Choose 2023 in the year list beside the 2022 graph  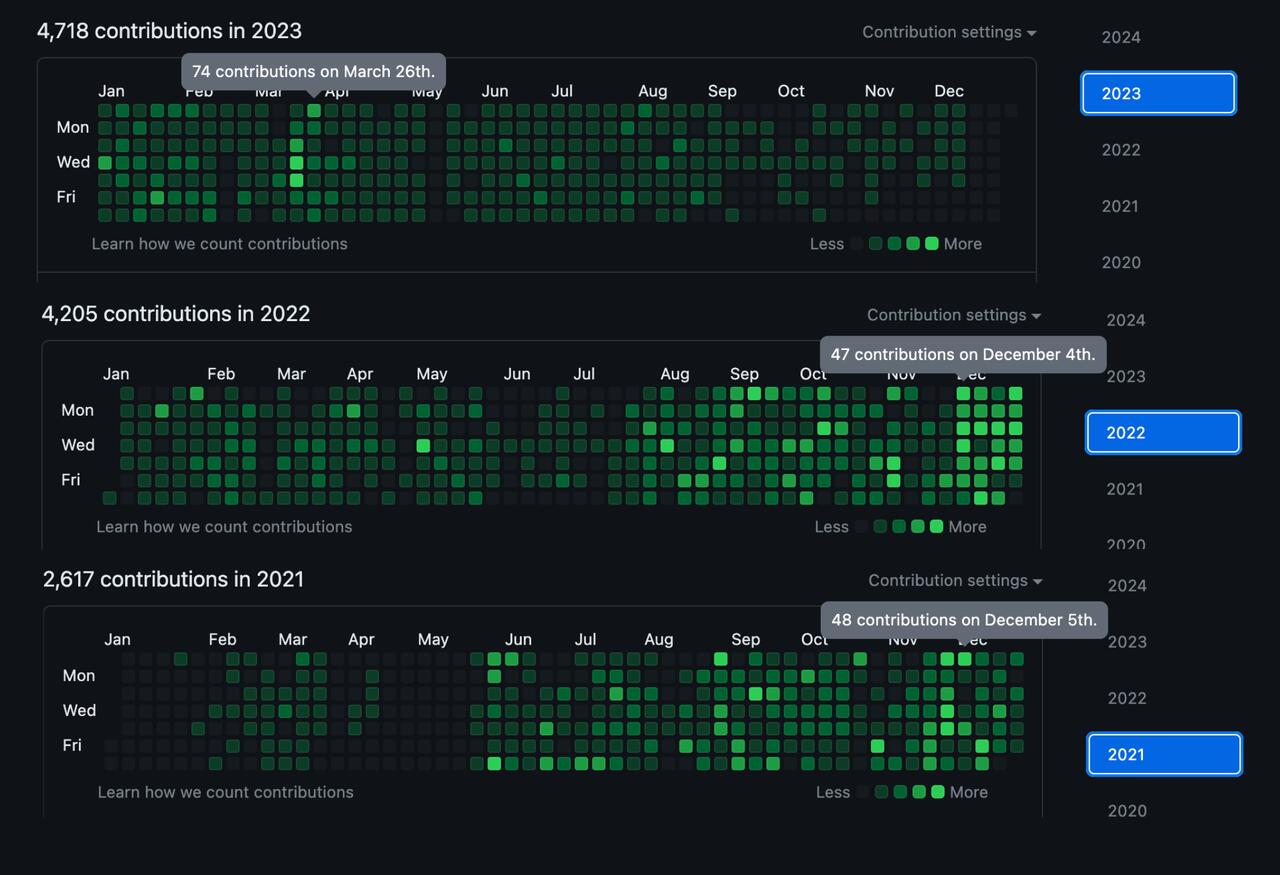(1126, 376)
